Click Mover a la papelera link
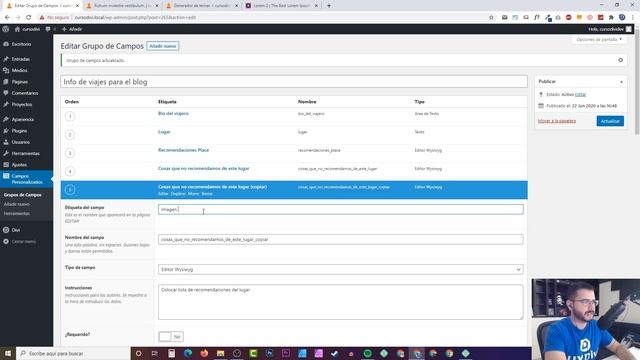Image resolution: width=640 pixels, height=360 pixels. coord(557,121)
